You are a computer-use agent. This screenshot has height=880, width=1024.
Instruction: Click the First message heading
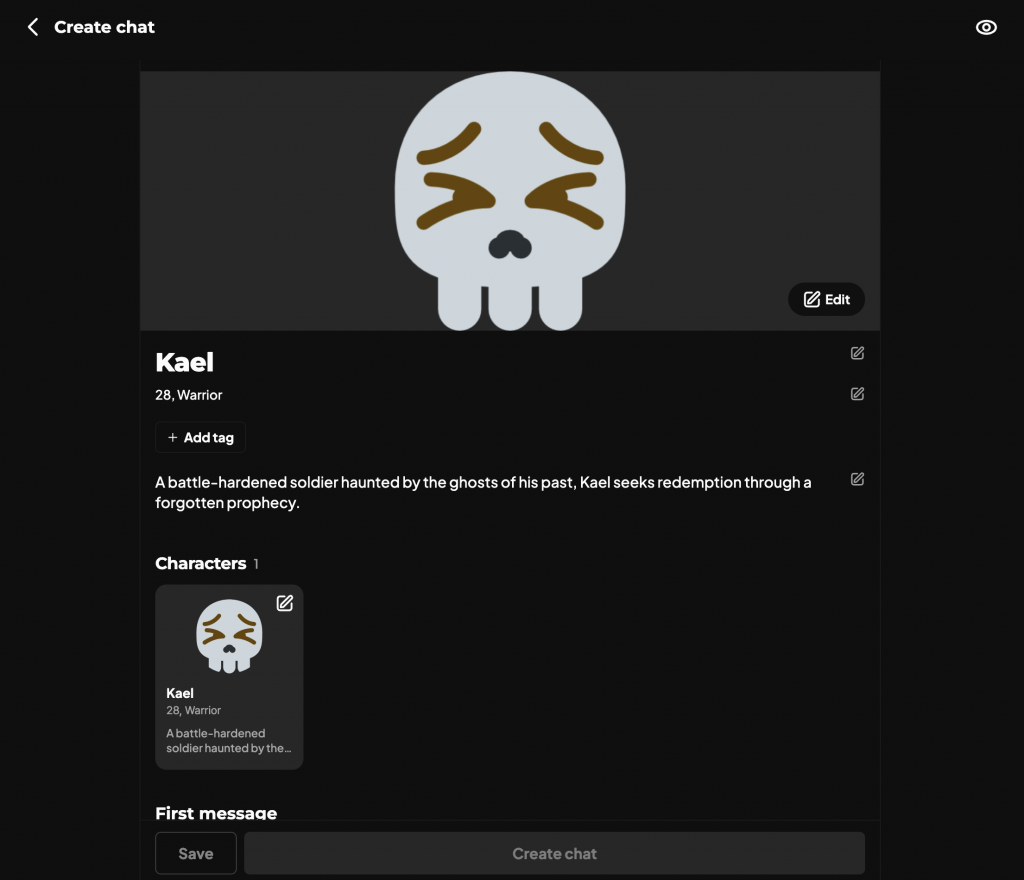pyautogui.click(x=216, y=813)
